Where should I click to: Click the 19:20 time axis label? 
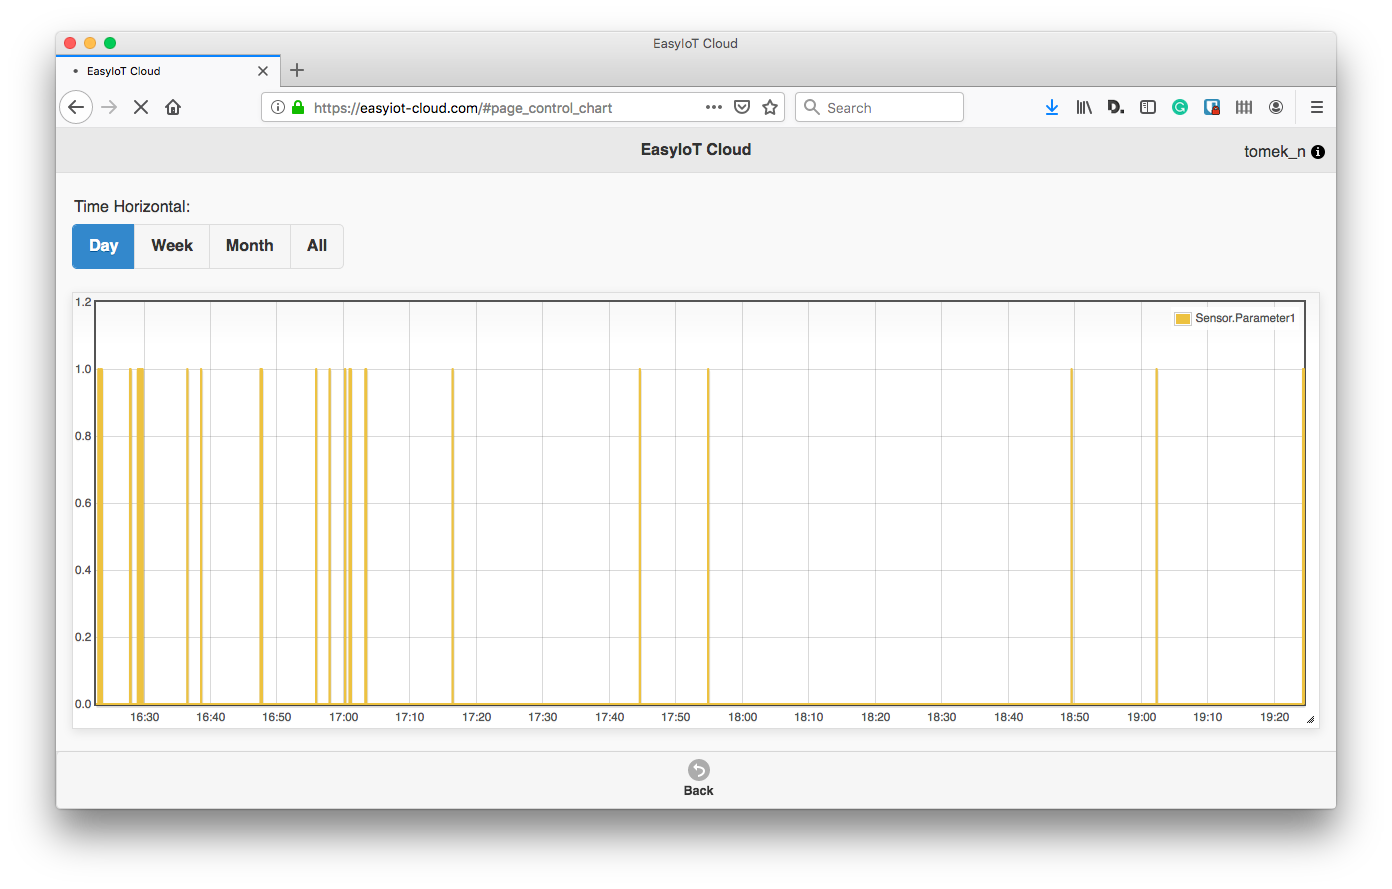point(1275,717)
